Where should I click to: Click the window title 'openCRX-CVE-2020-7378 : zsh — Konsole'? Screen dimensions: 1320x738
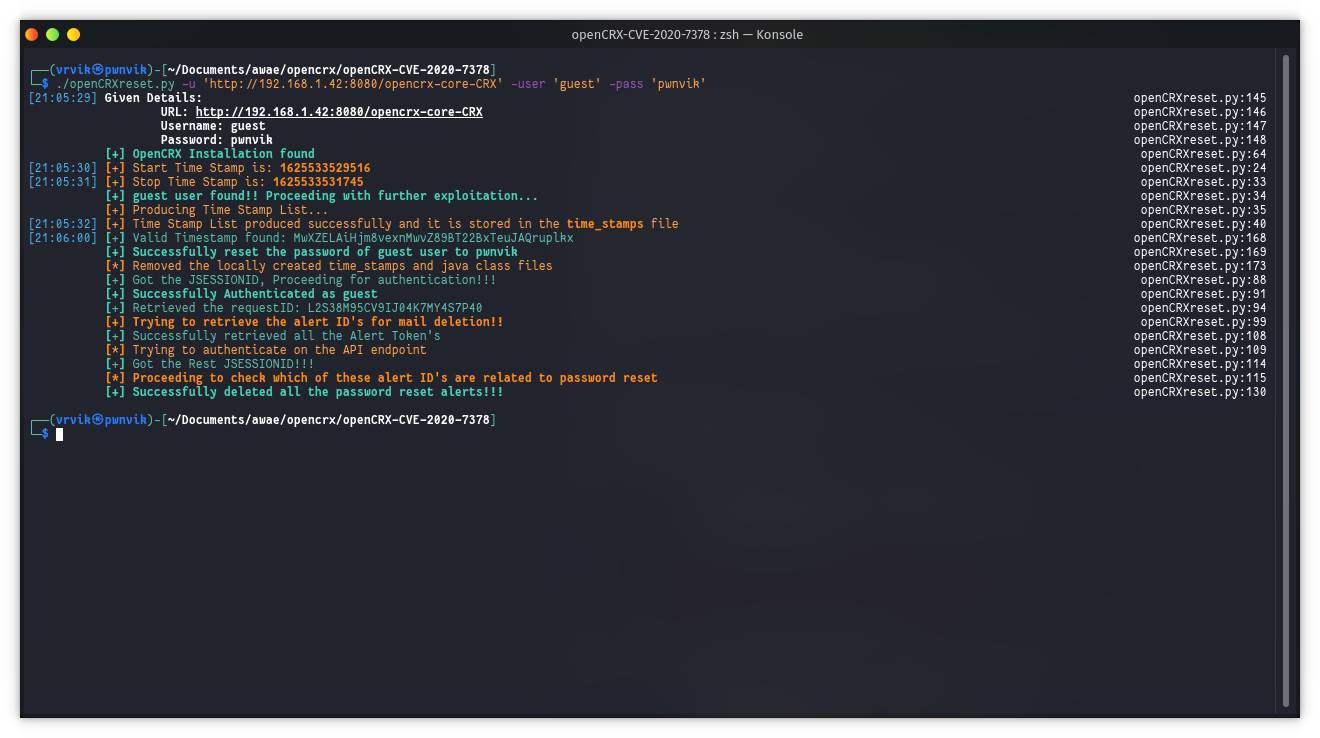click(687, 34)
